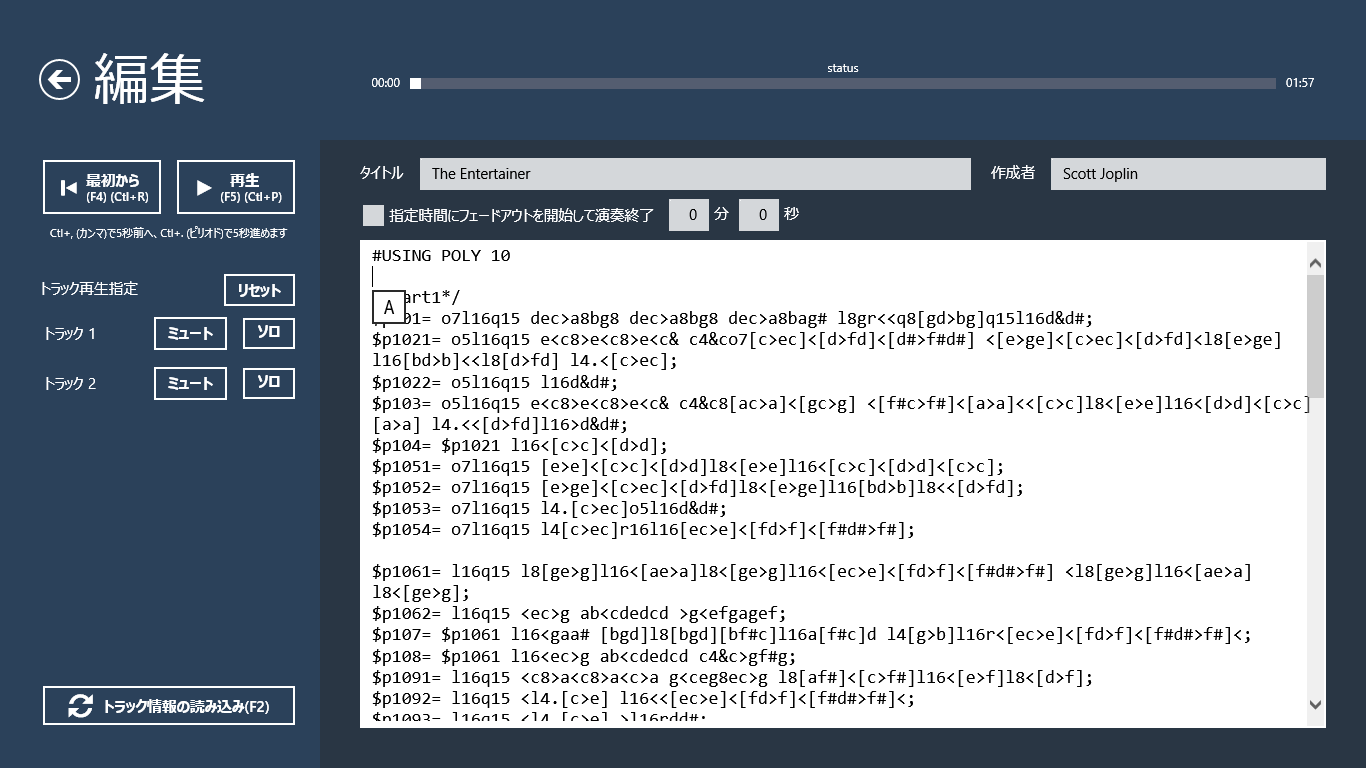Click the line starting '$p104= $p1021'
1366x768 pixels.
pos(519,445)
